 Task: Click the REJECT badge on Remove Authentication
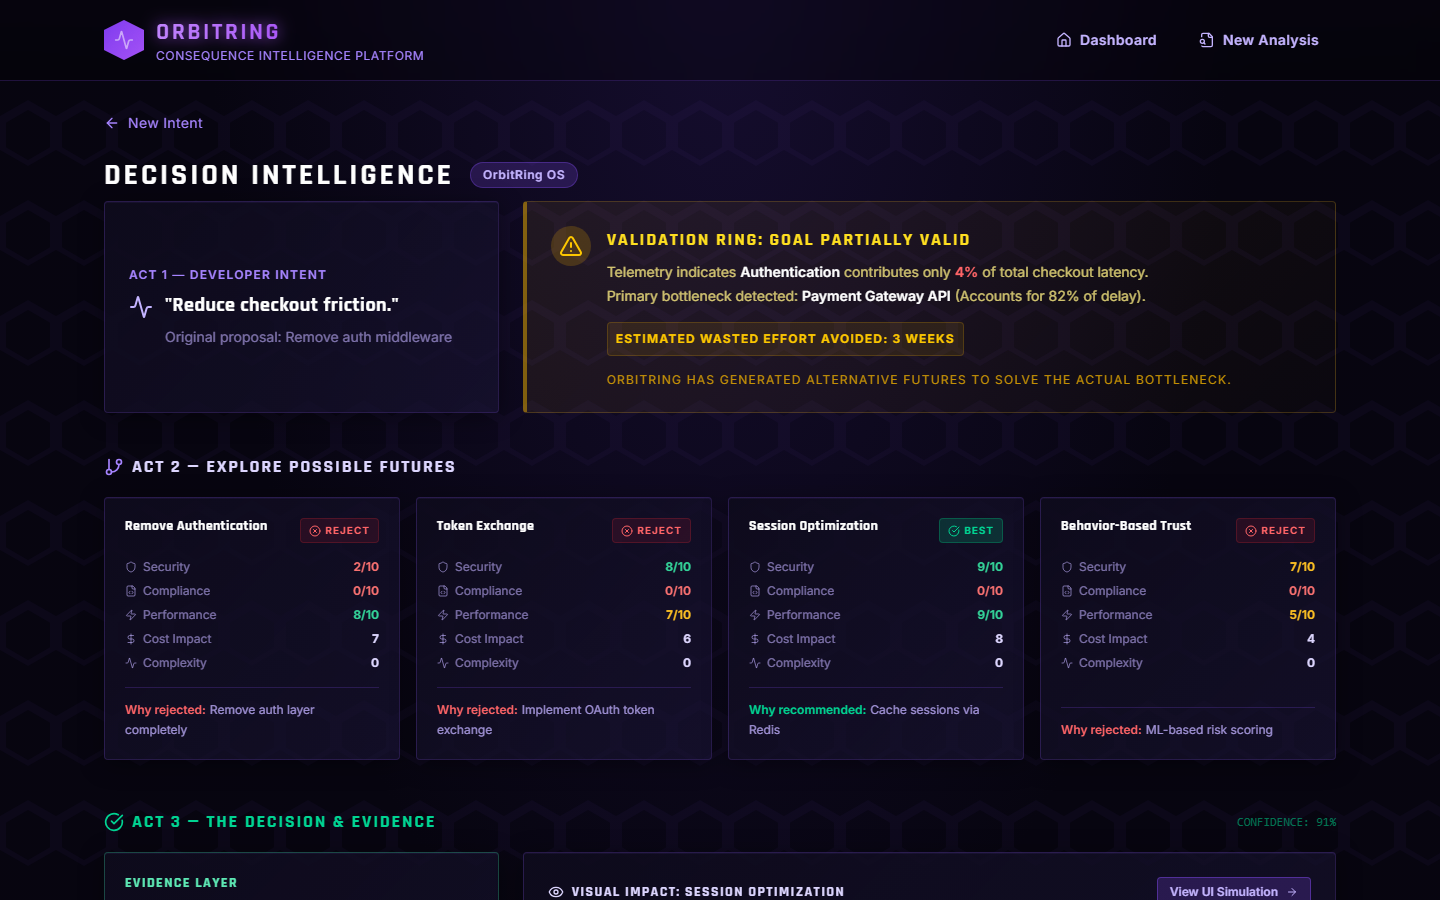coord(340,531)
